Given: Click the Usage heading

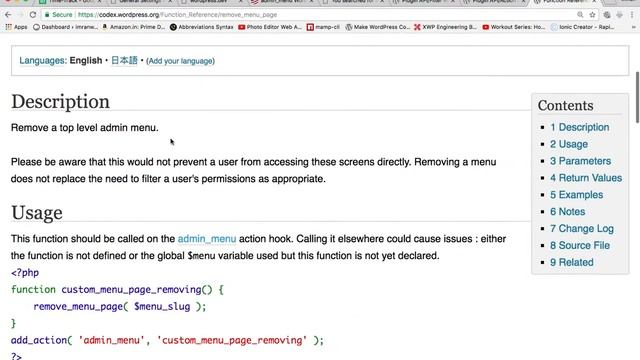Looking at the screenshot, I should tap(37, 213).
